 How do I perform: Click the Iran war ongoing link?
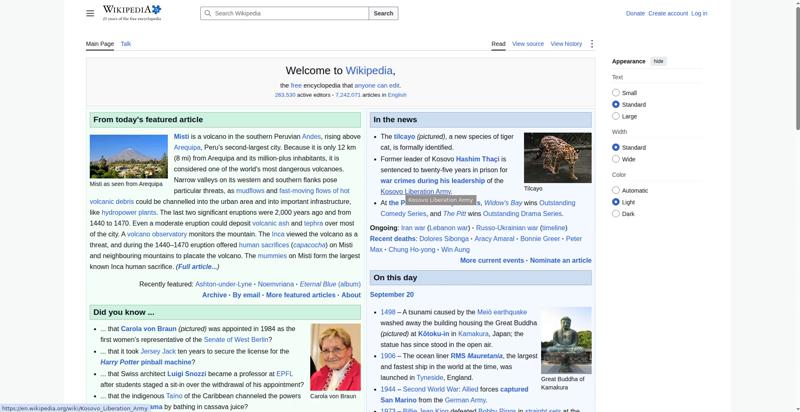point(413,228)
